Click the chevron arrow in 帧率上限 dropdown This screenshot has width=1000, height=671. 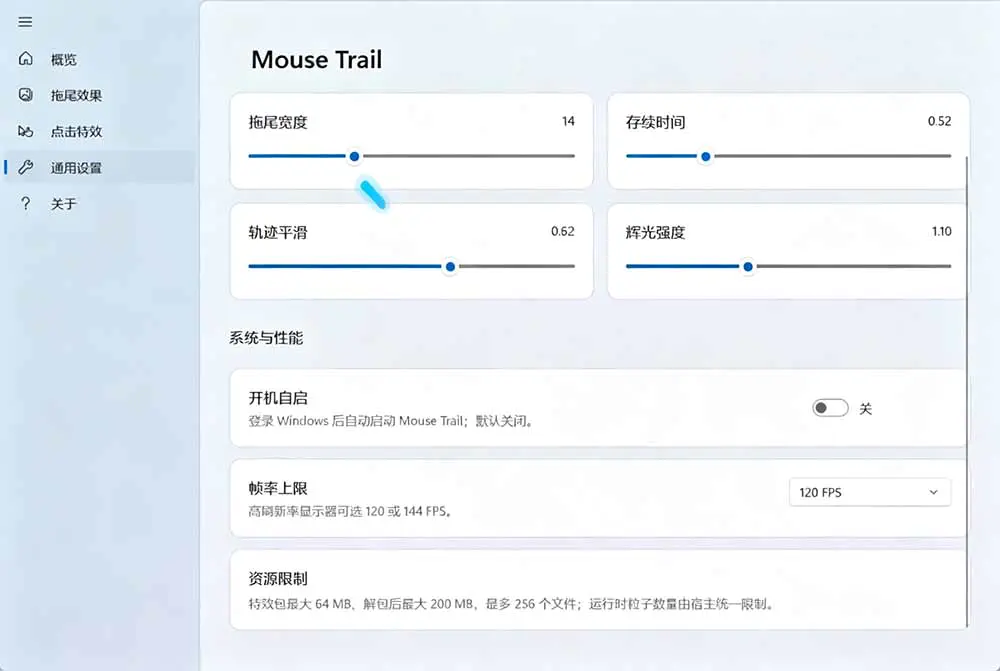point(934,492)
